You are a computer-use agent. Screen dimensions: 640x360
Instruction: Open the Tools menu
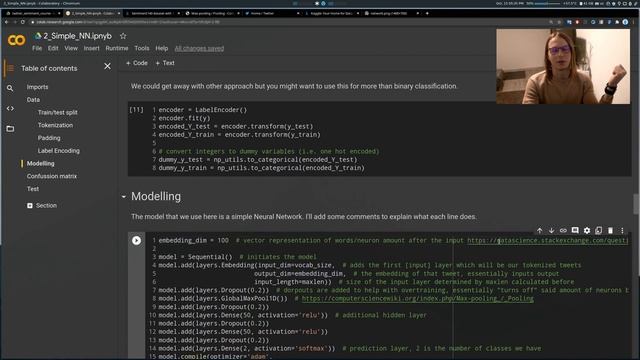tap(142, 48)
